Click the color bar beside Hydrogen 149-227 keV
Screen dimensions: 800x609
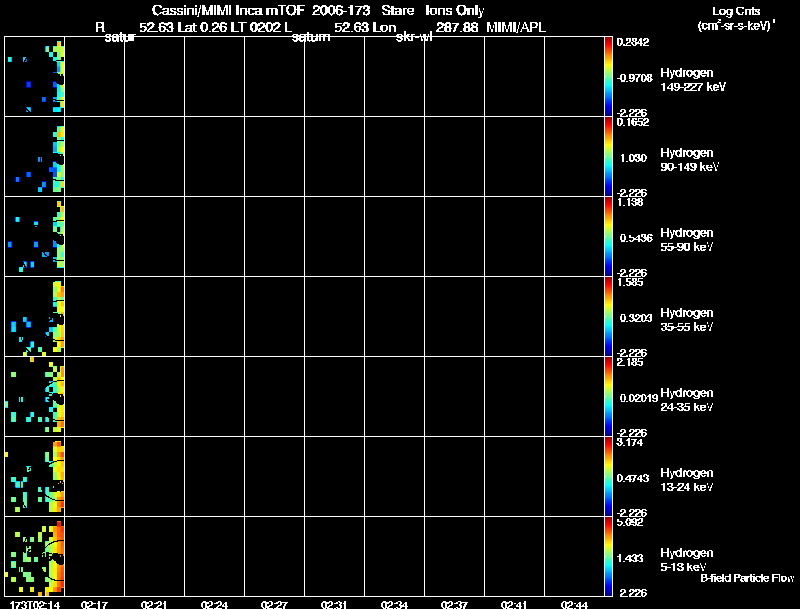(x=608, y=77)
